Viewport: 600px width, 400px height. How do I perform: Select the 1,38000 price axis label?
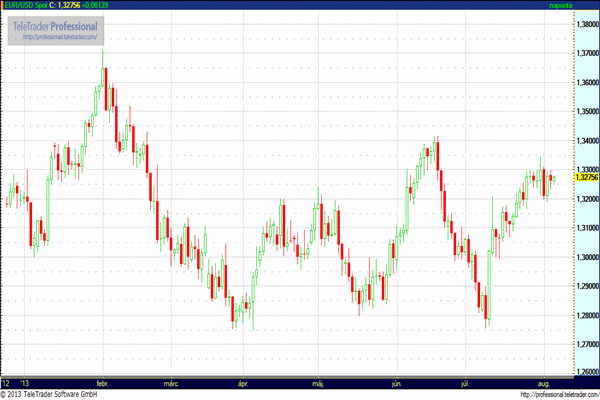(x=588, y=24)
